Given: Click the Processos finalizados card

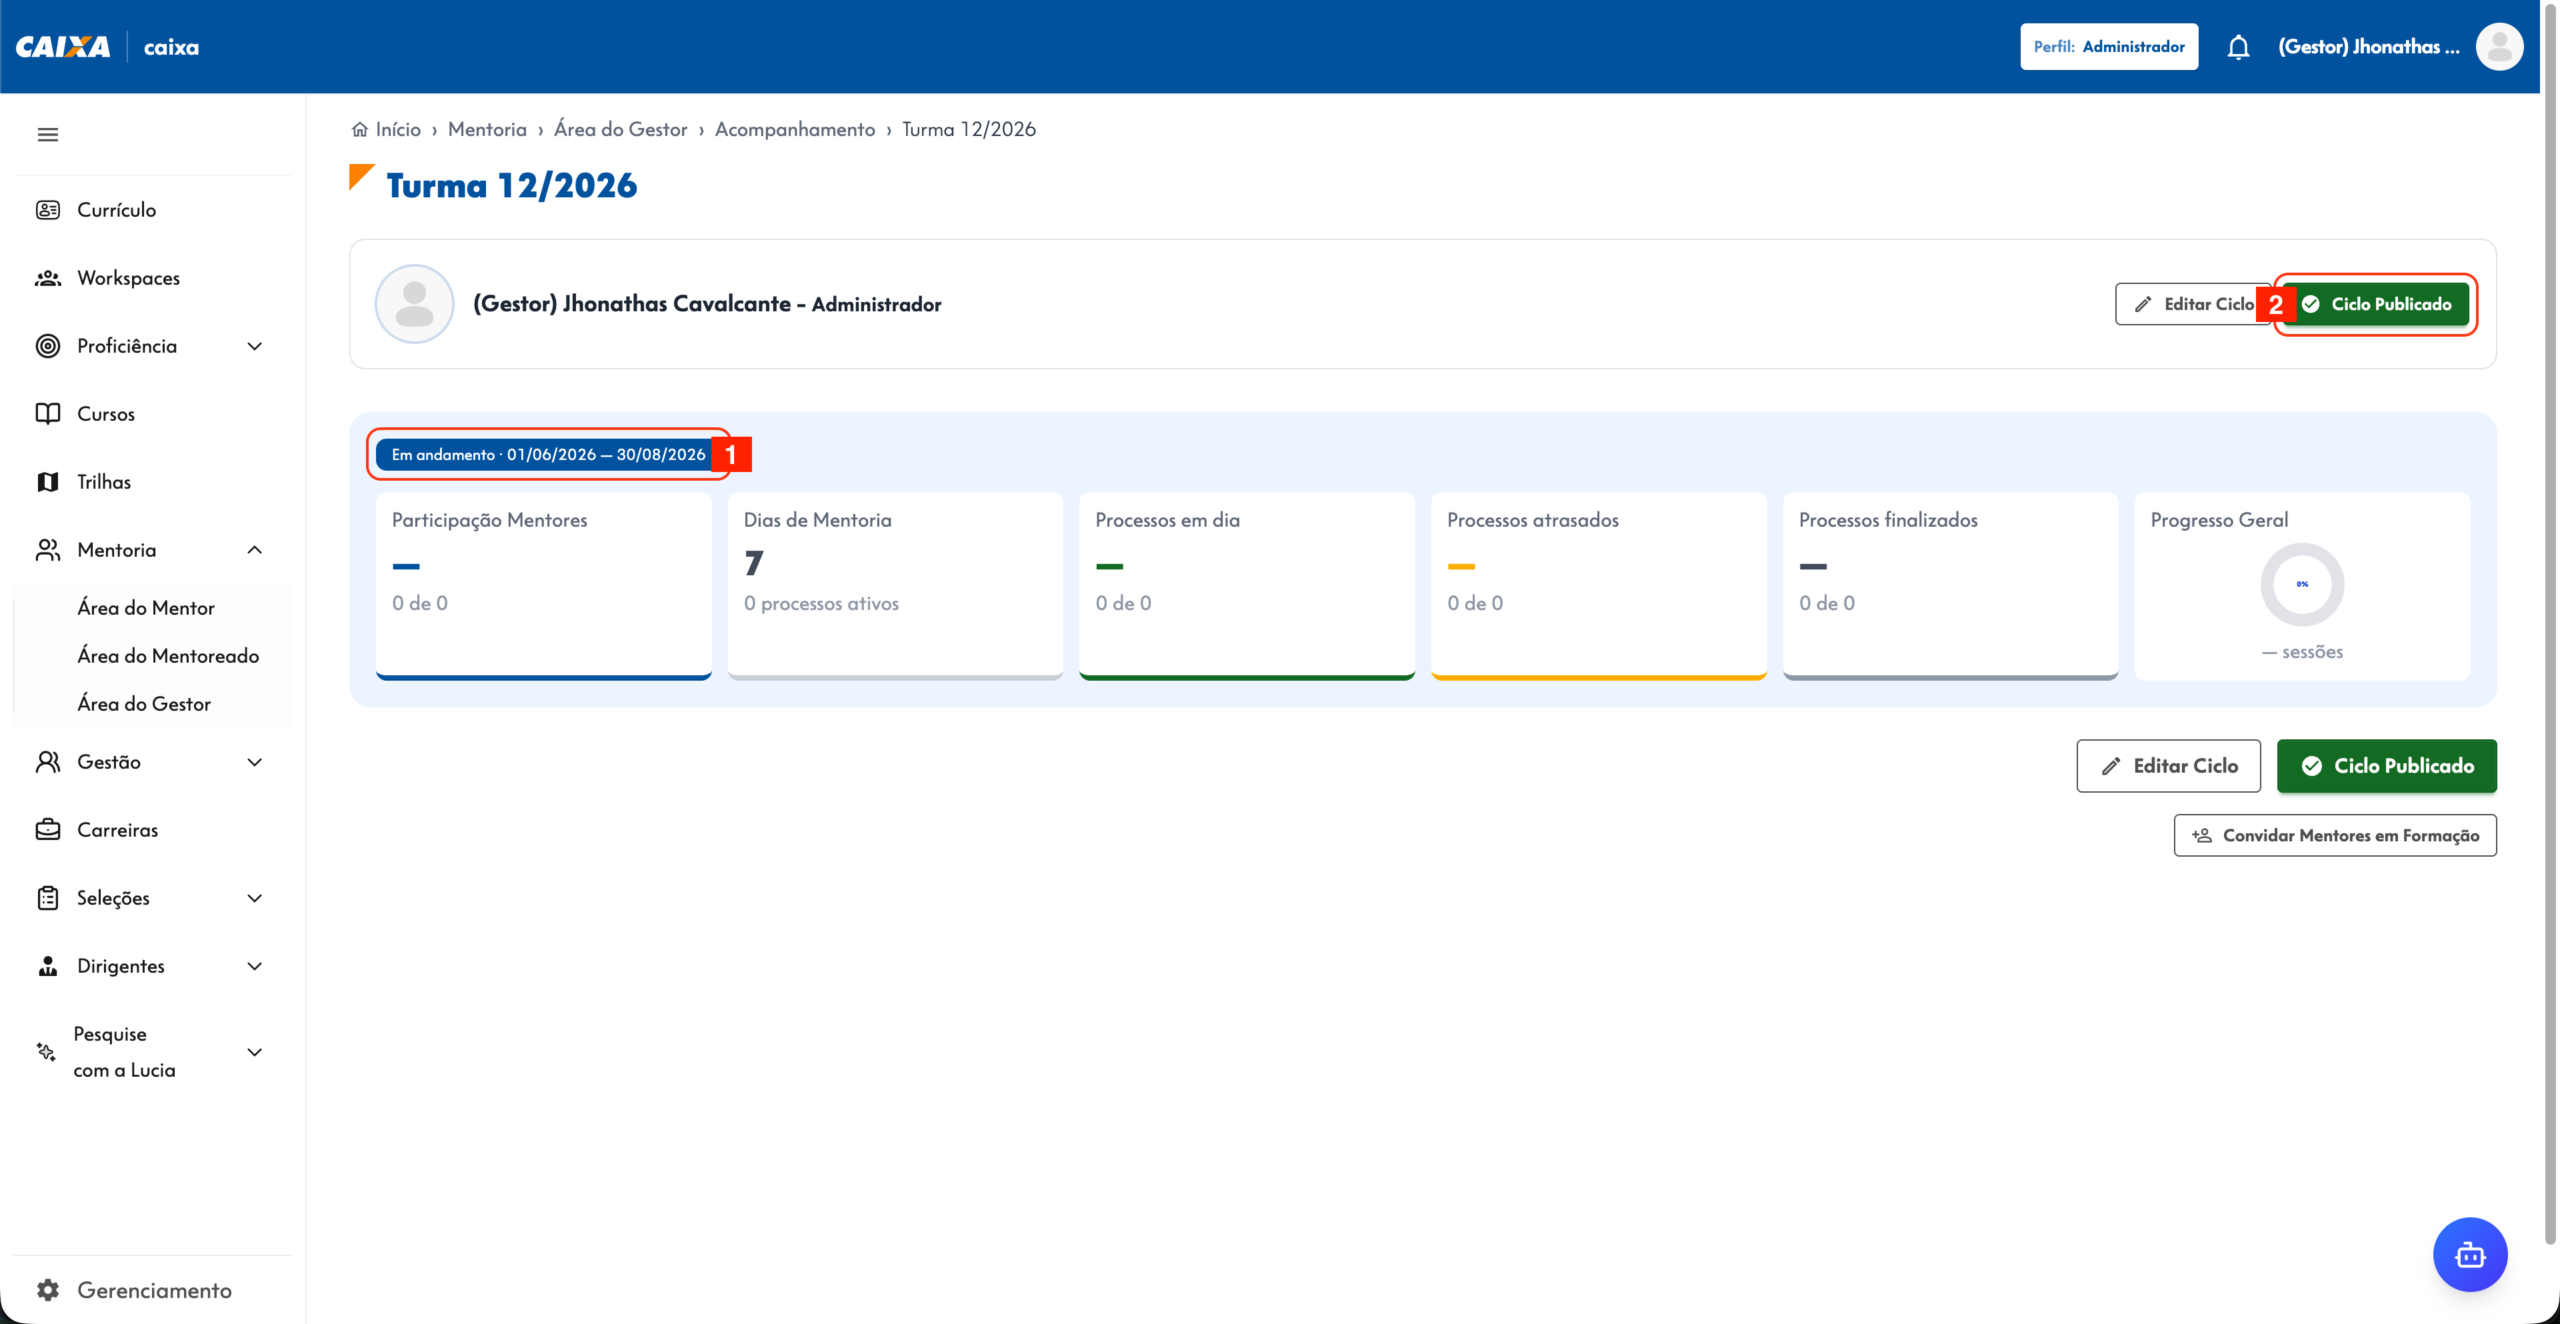Looking at the screenshot, I should point(1951,586).
